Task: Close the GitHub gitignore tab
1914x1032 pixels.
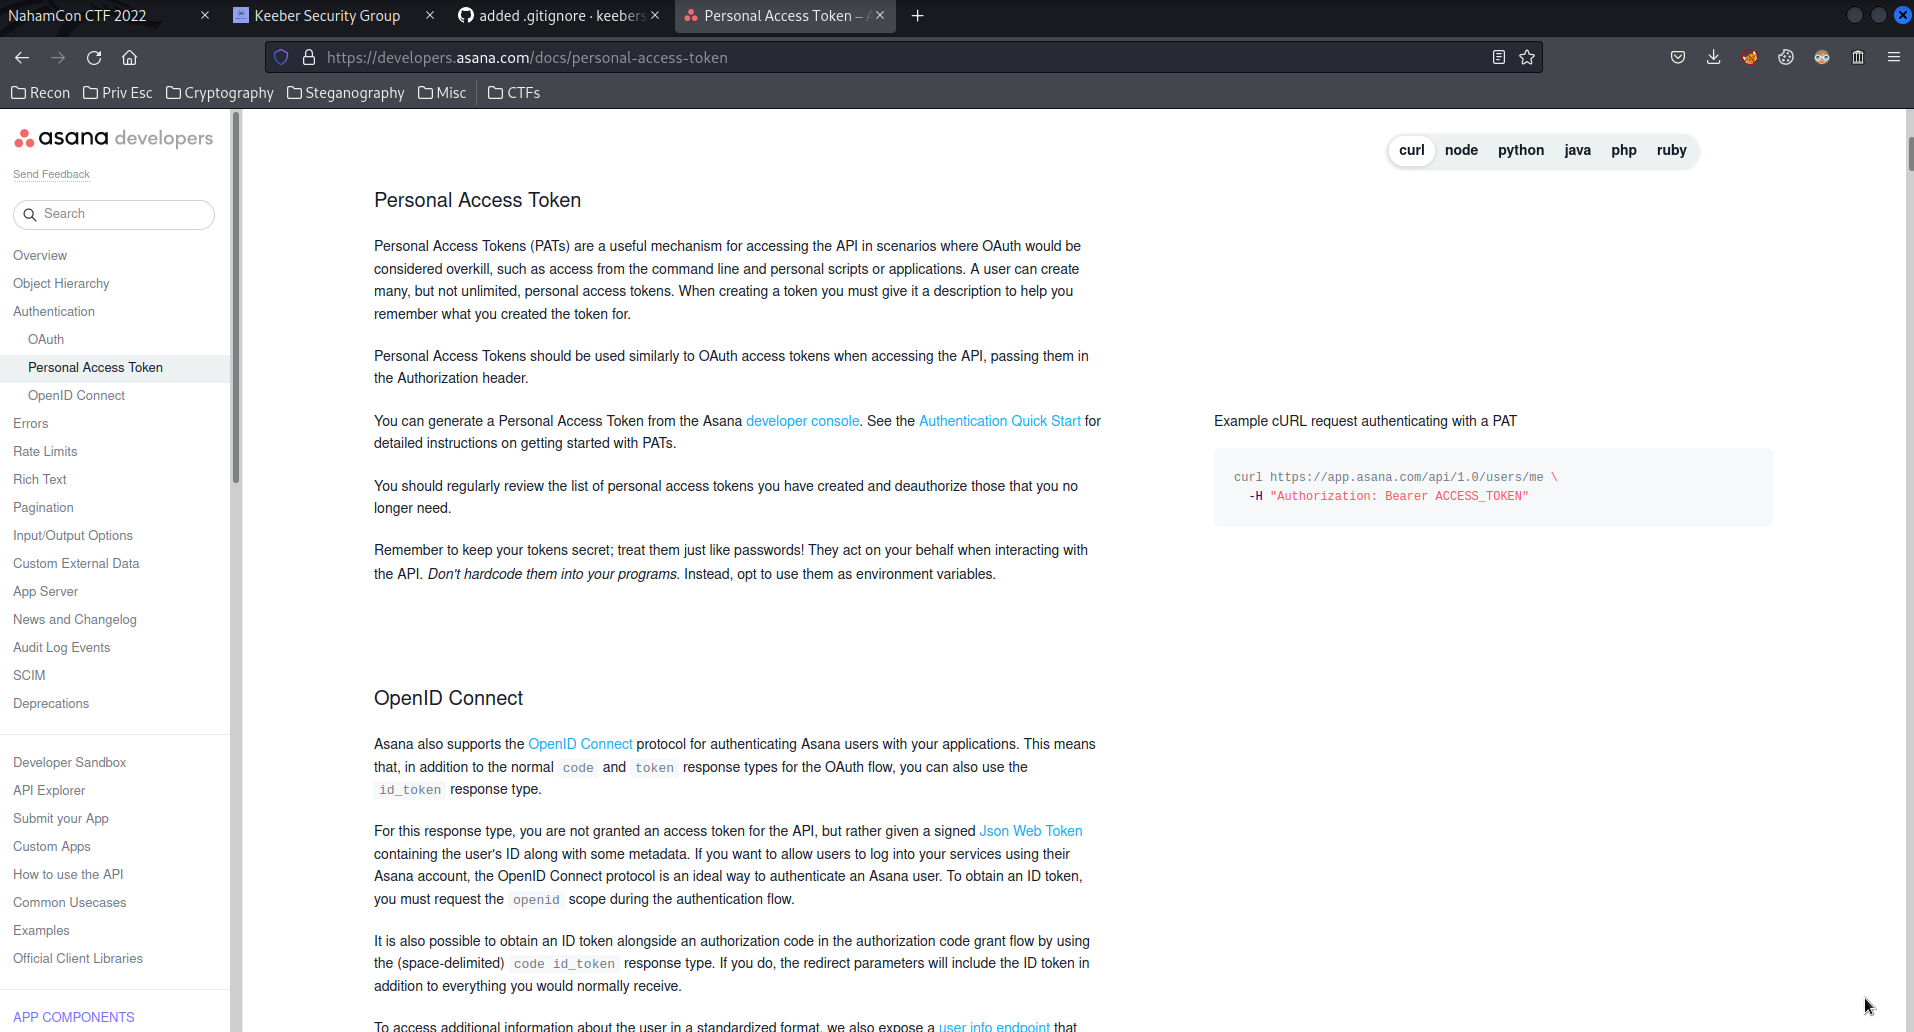Action: click(655, 15)
